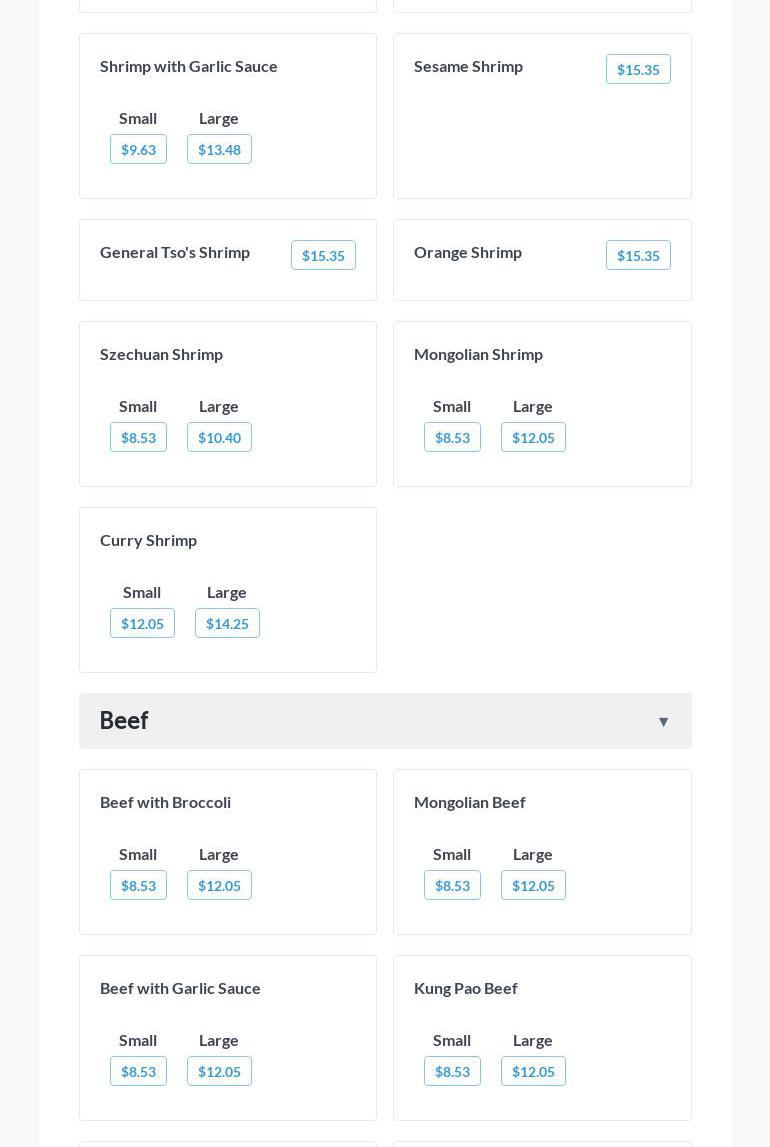
Task: Pick Small Szechuan Shrimp at $8.53
Action: click(x=138, y=438)
